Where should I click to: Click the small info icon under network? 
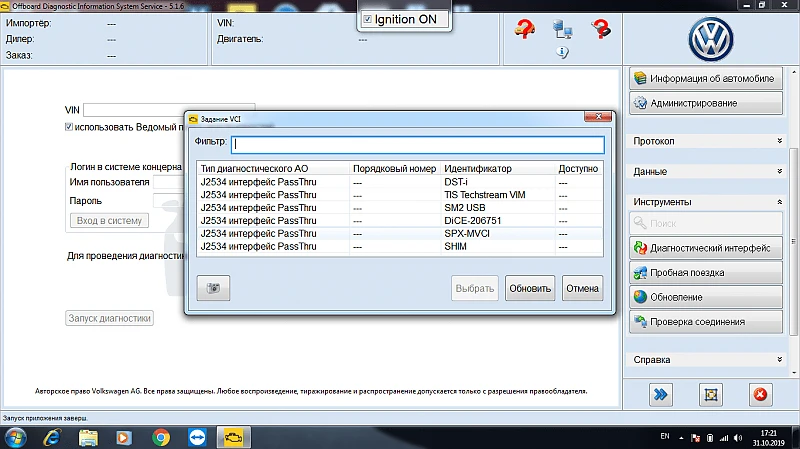click(x=562, y=52)
